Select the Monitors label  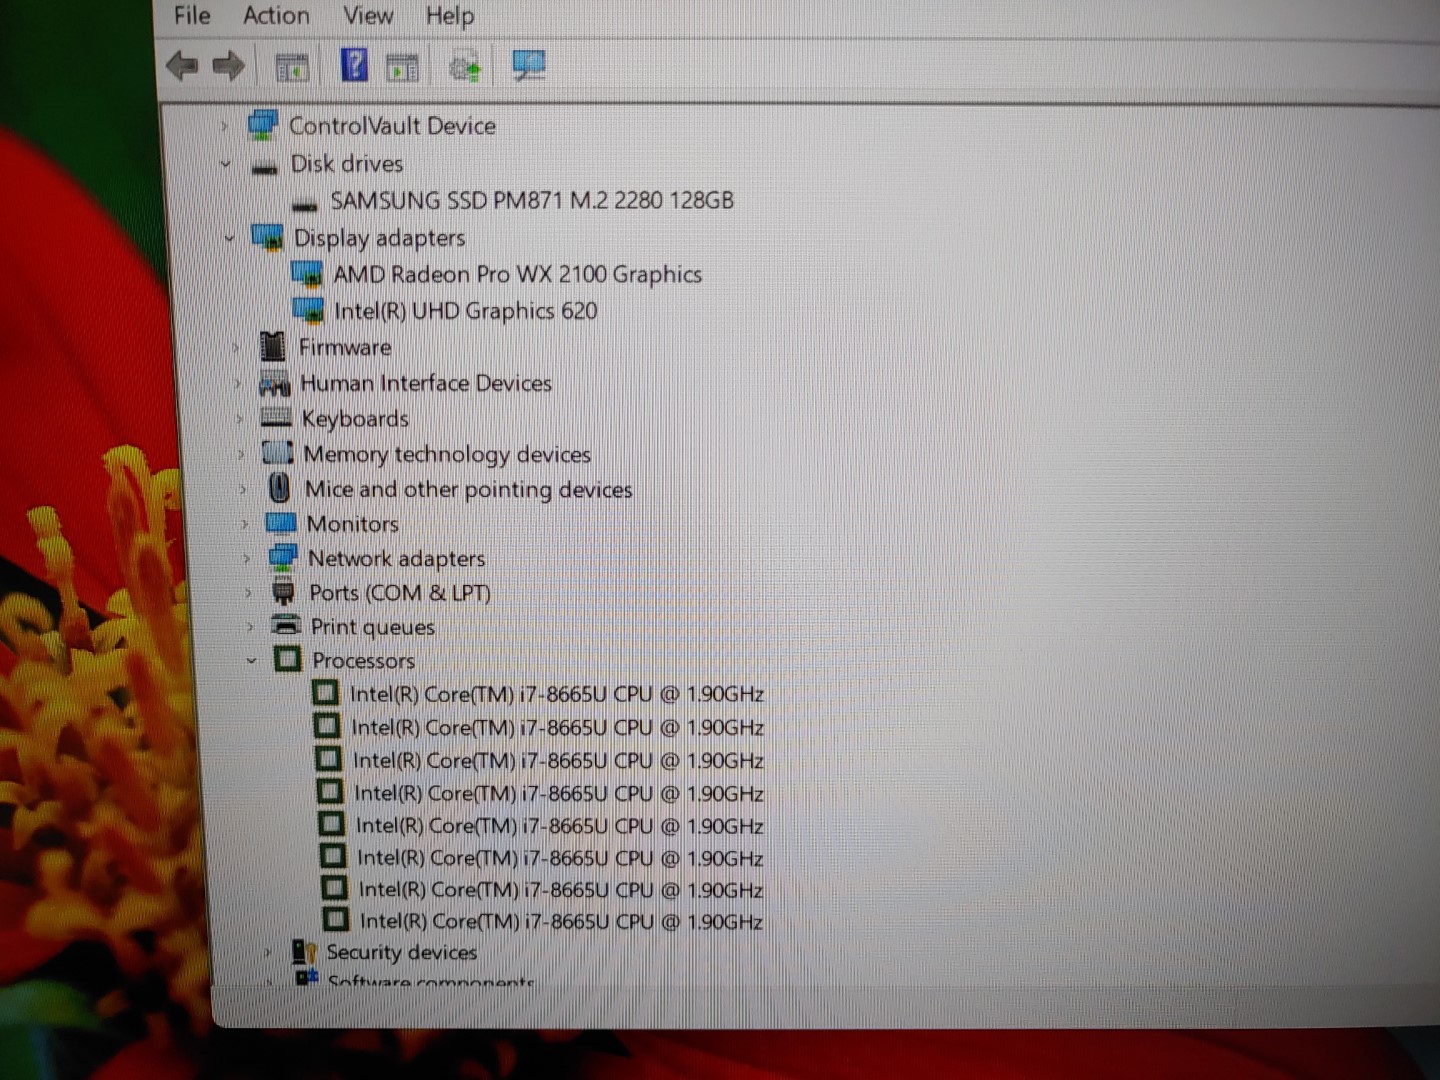click(x=352, y=524)
